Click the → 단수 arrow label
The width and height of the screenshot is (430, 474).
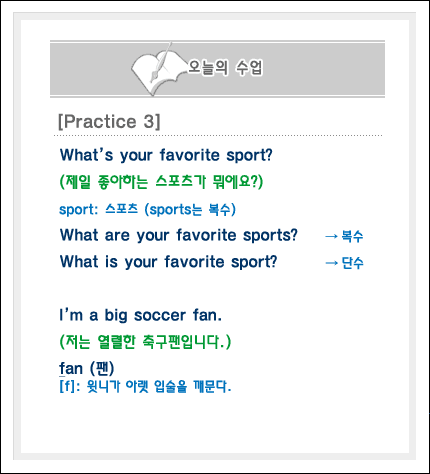tap(344, 263)
